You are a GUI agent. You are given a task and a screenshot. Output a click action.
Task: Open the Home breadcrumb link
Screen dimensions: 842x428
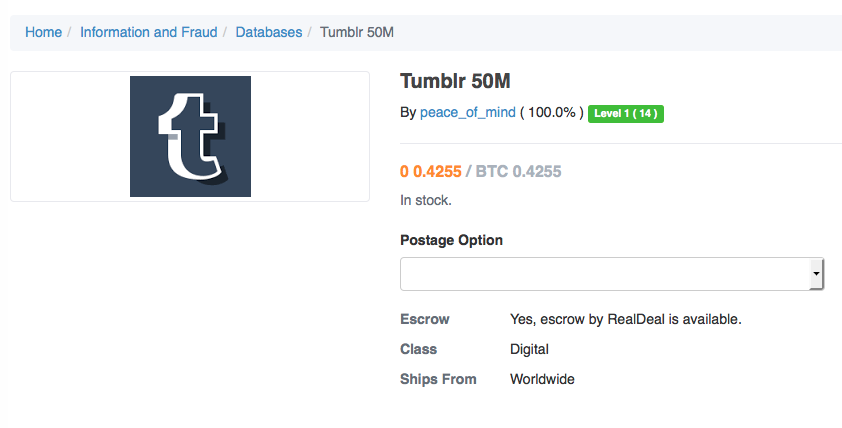pyautogui.click(x=43, y=32)
